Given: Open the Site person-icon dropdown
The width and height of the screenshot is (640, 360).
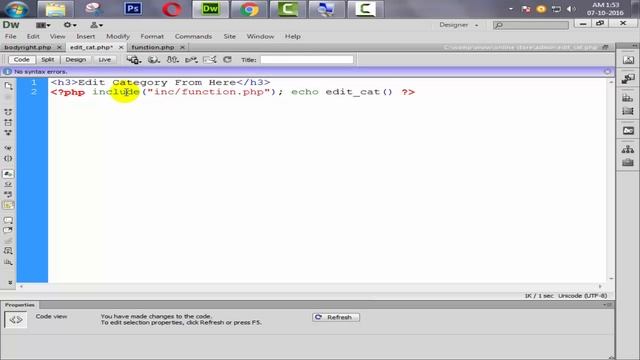Looking at the screenshot, I should (96, 25).
